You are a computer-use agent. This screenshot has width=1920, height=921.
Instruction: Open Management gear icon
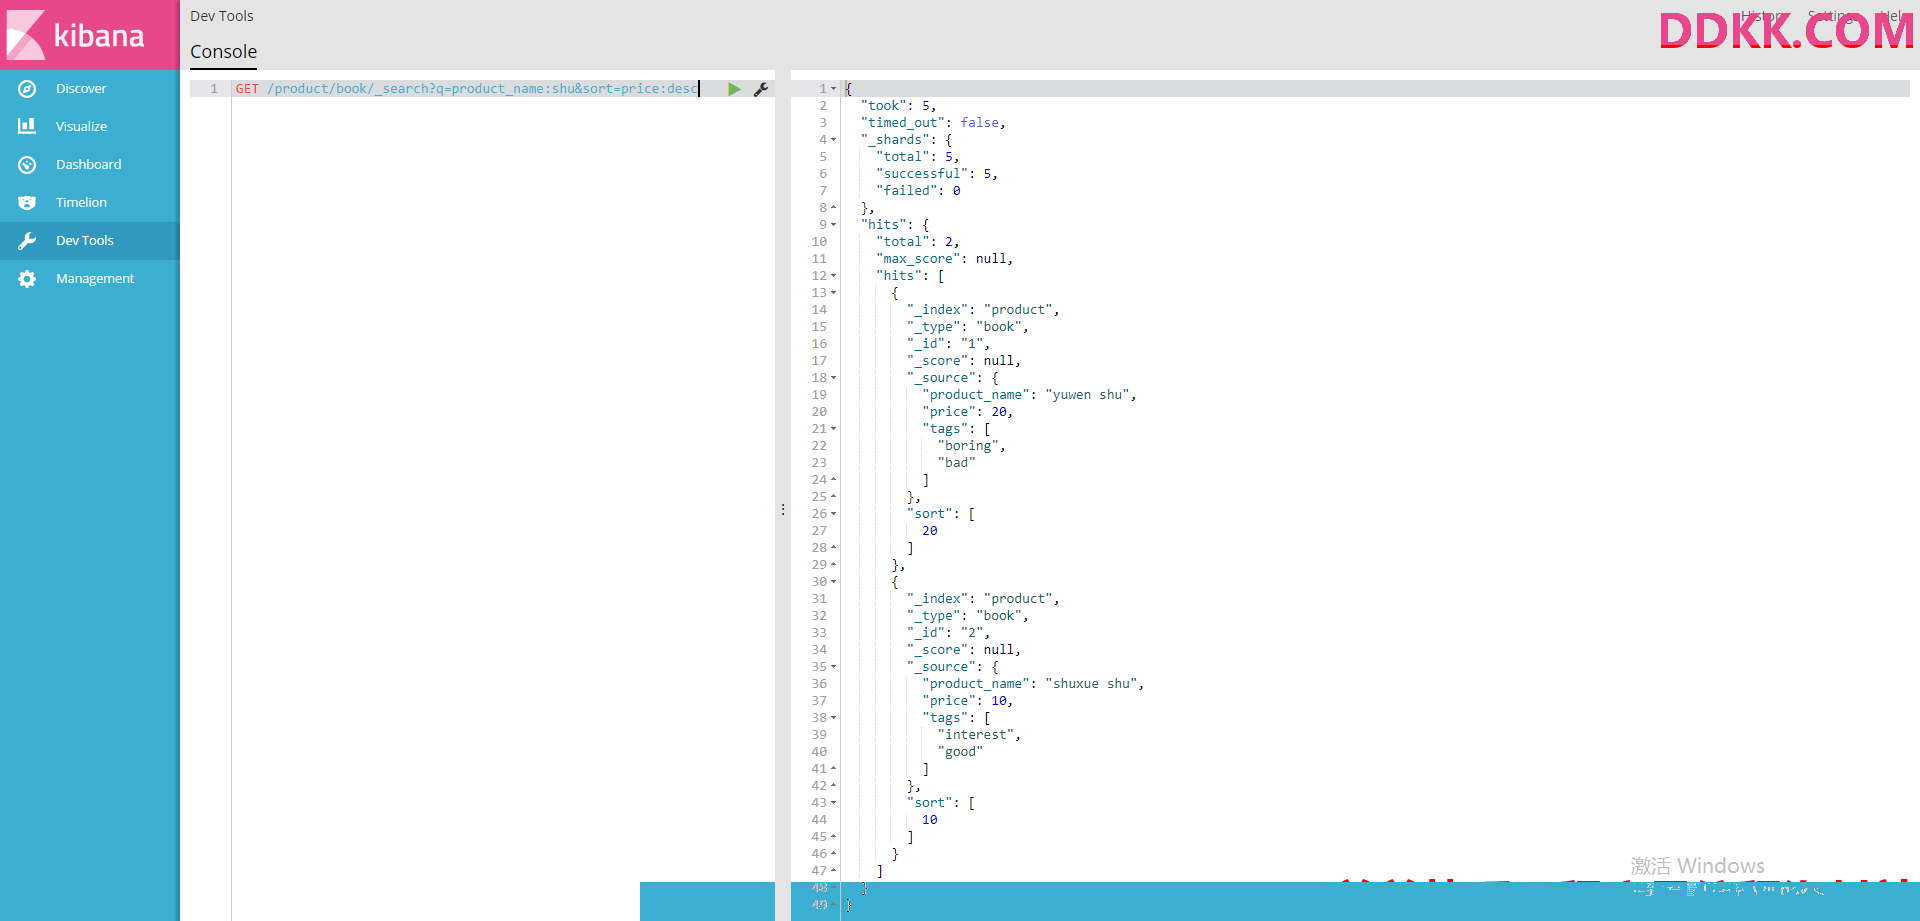[x=27, y=279]
